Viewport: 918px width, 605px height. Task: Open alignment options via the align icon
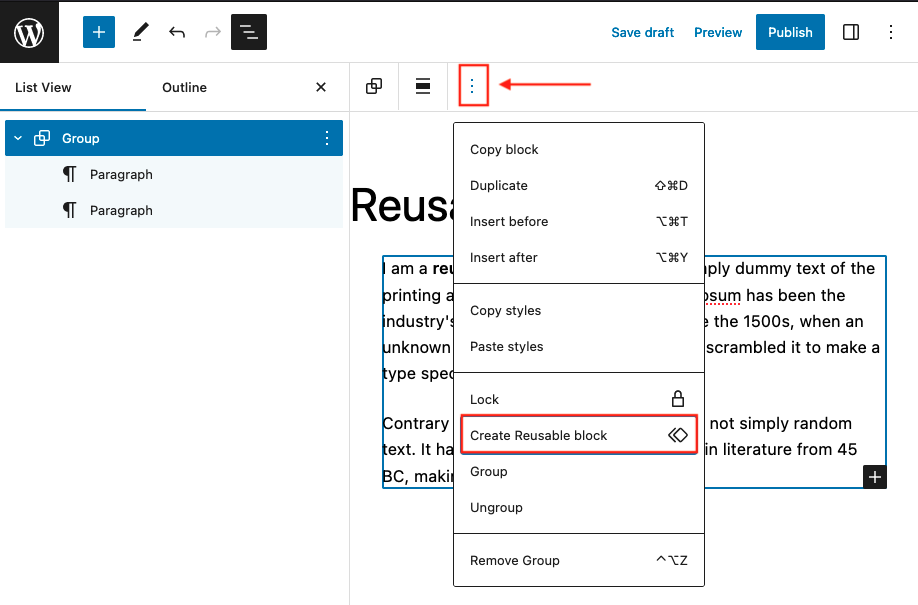pos(422,86)
